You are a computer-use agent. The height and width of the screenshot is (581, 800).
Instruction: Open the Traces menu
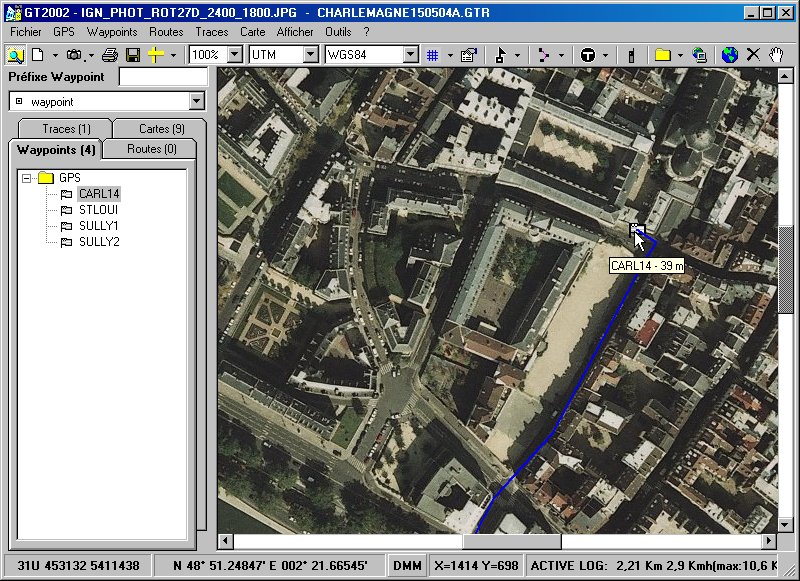211,32
